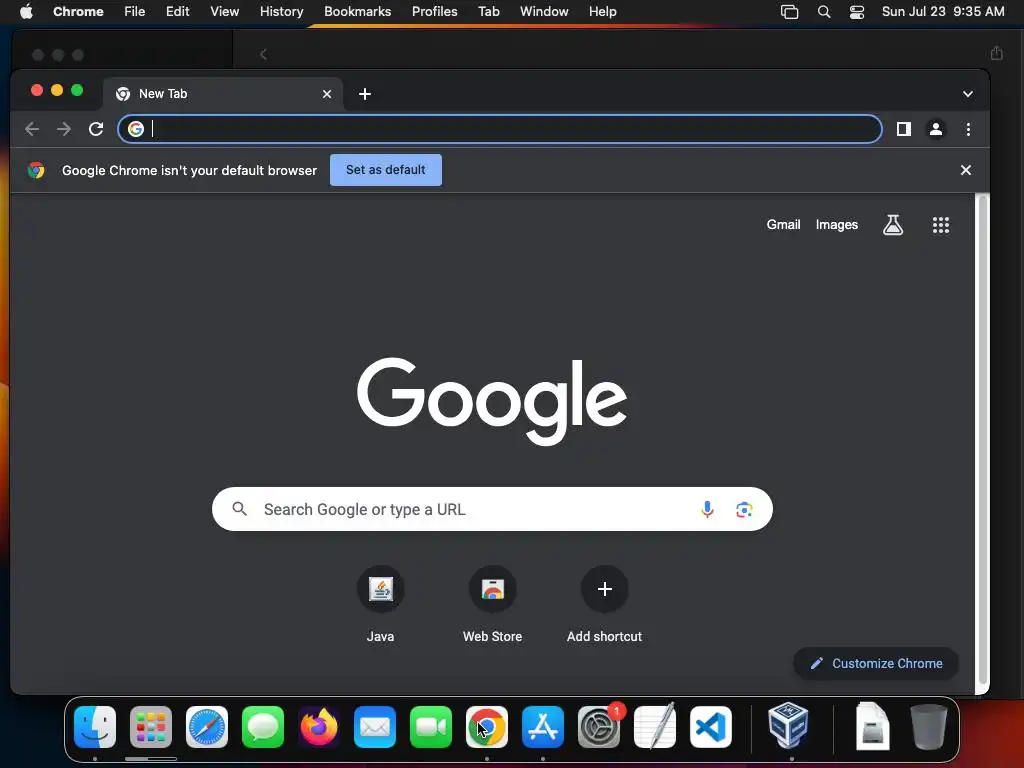Viewport: 1024px width, 768px height.
Task: Open the Window menu
Action: click(544, 11)
